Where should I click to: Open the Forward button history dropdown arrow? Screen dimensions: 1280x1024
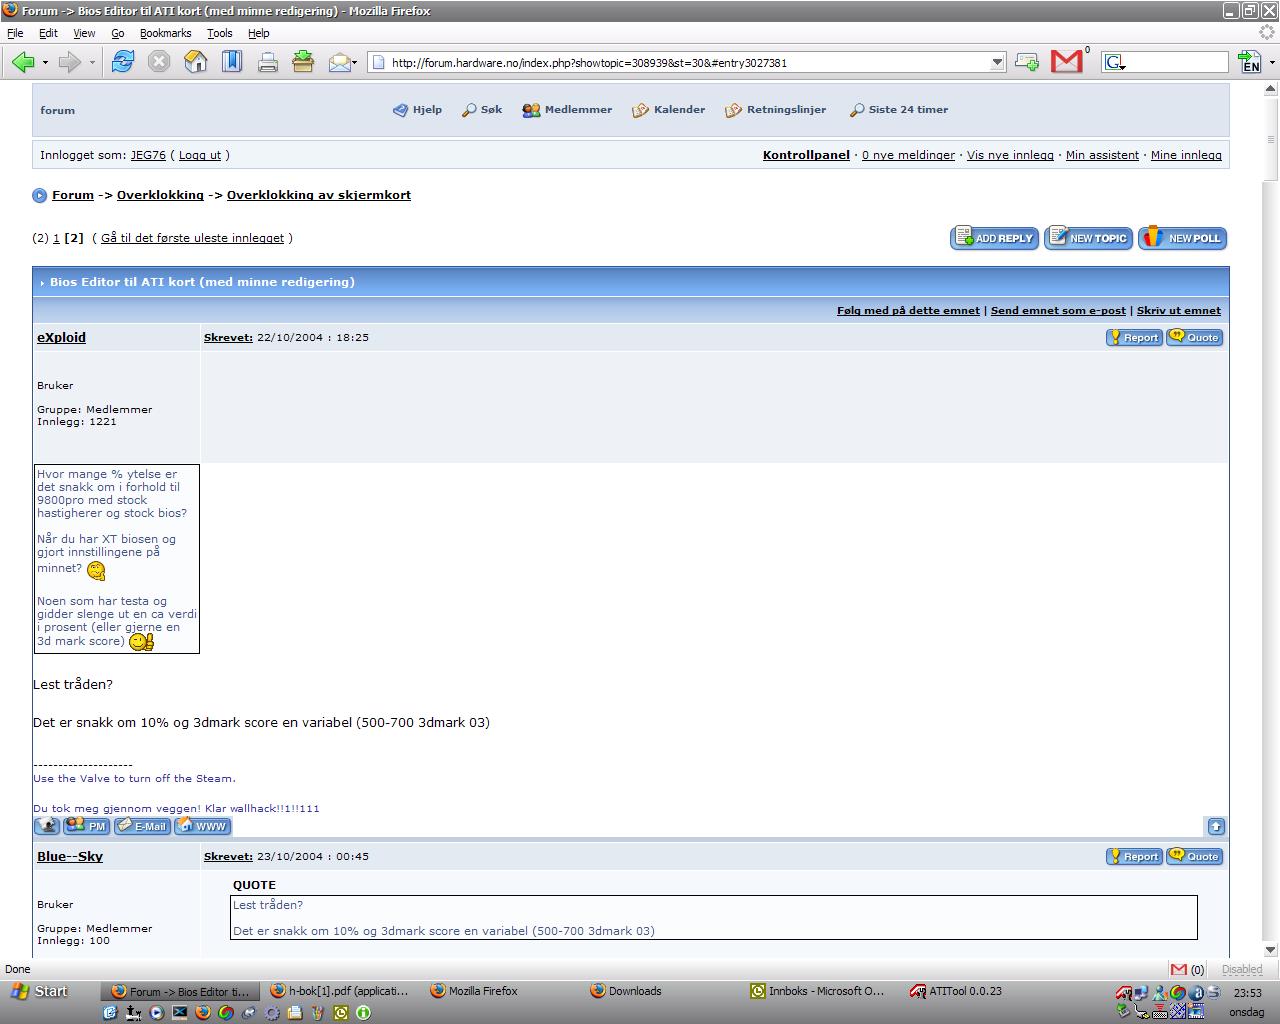click(92, 62)
